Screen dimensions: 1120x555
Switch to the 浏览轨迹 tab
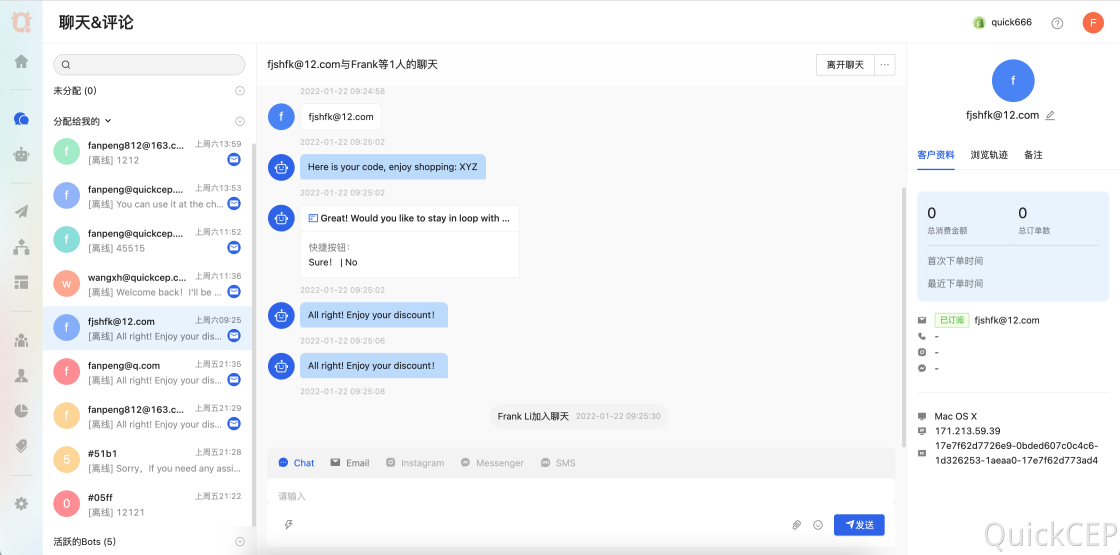pyautogui.click(x=989, y=154)
